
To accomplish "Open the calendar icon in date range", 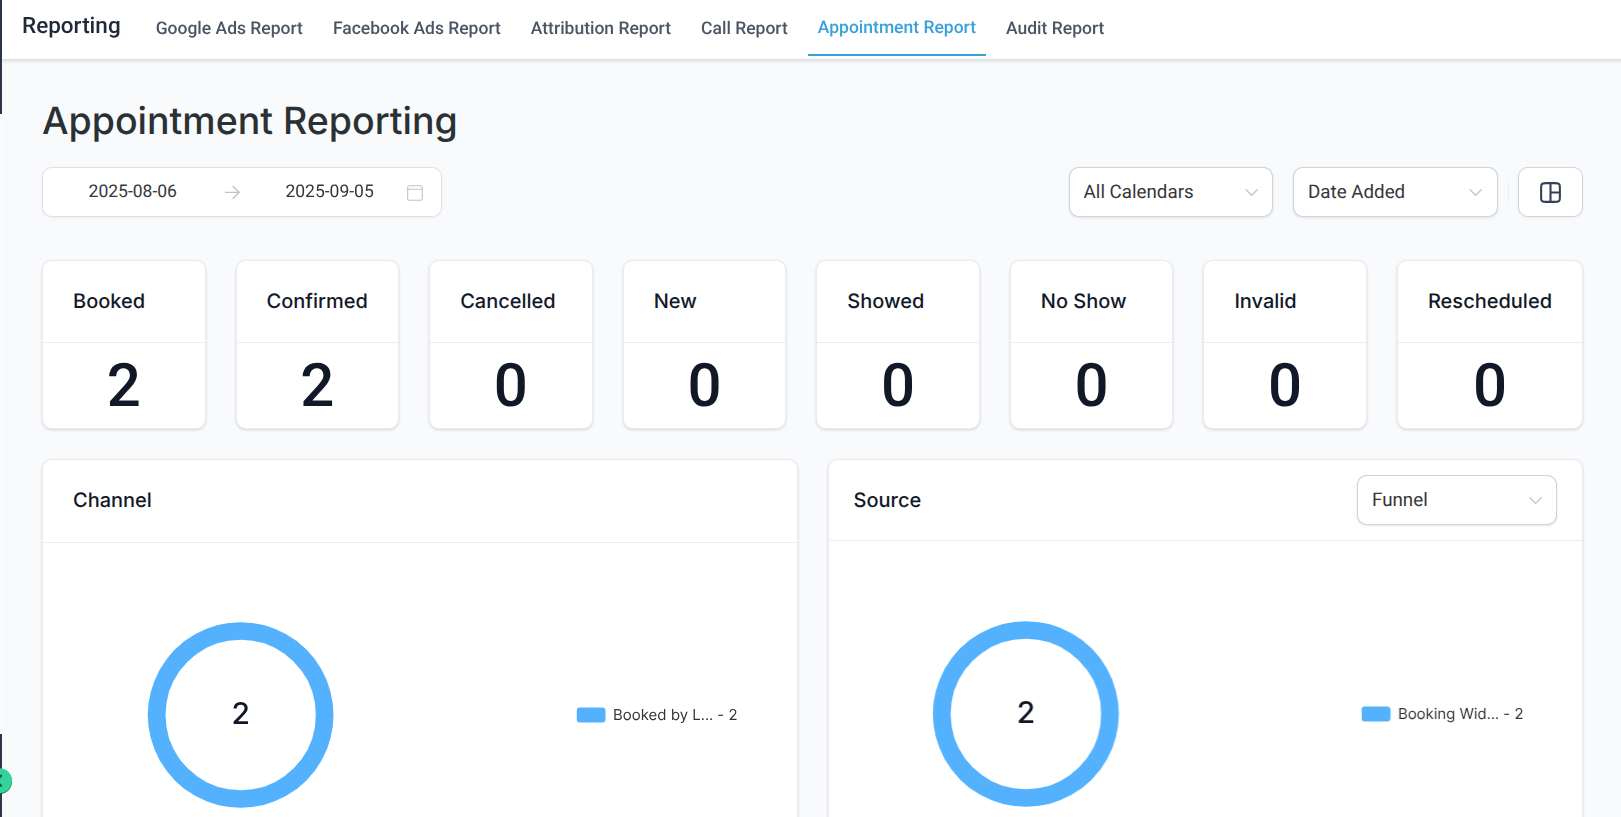I will [415, 192].
